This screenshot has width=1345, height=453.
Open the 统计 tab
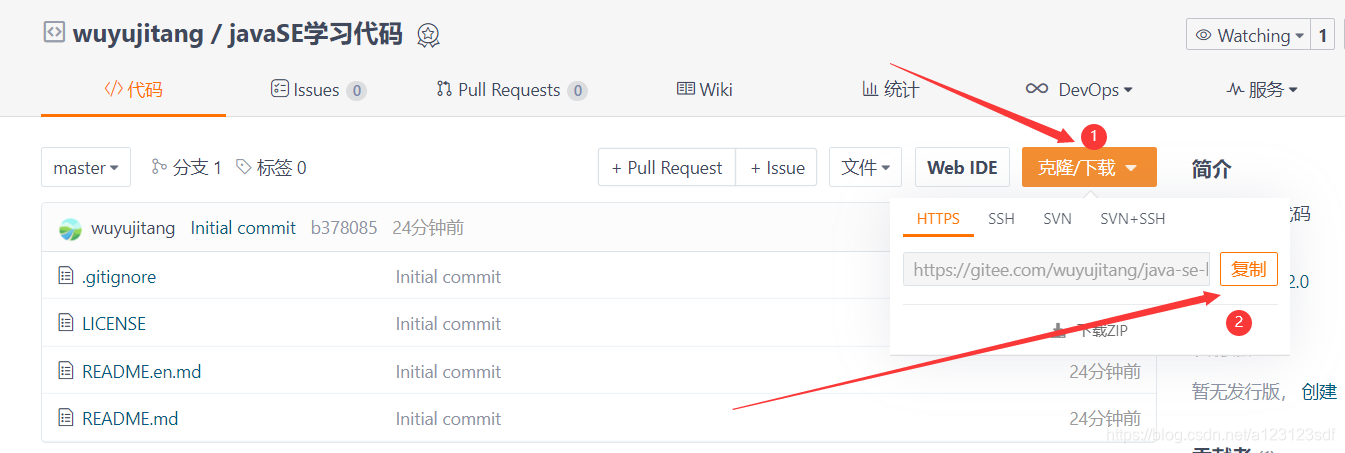click(890, 90)
